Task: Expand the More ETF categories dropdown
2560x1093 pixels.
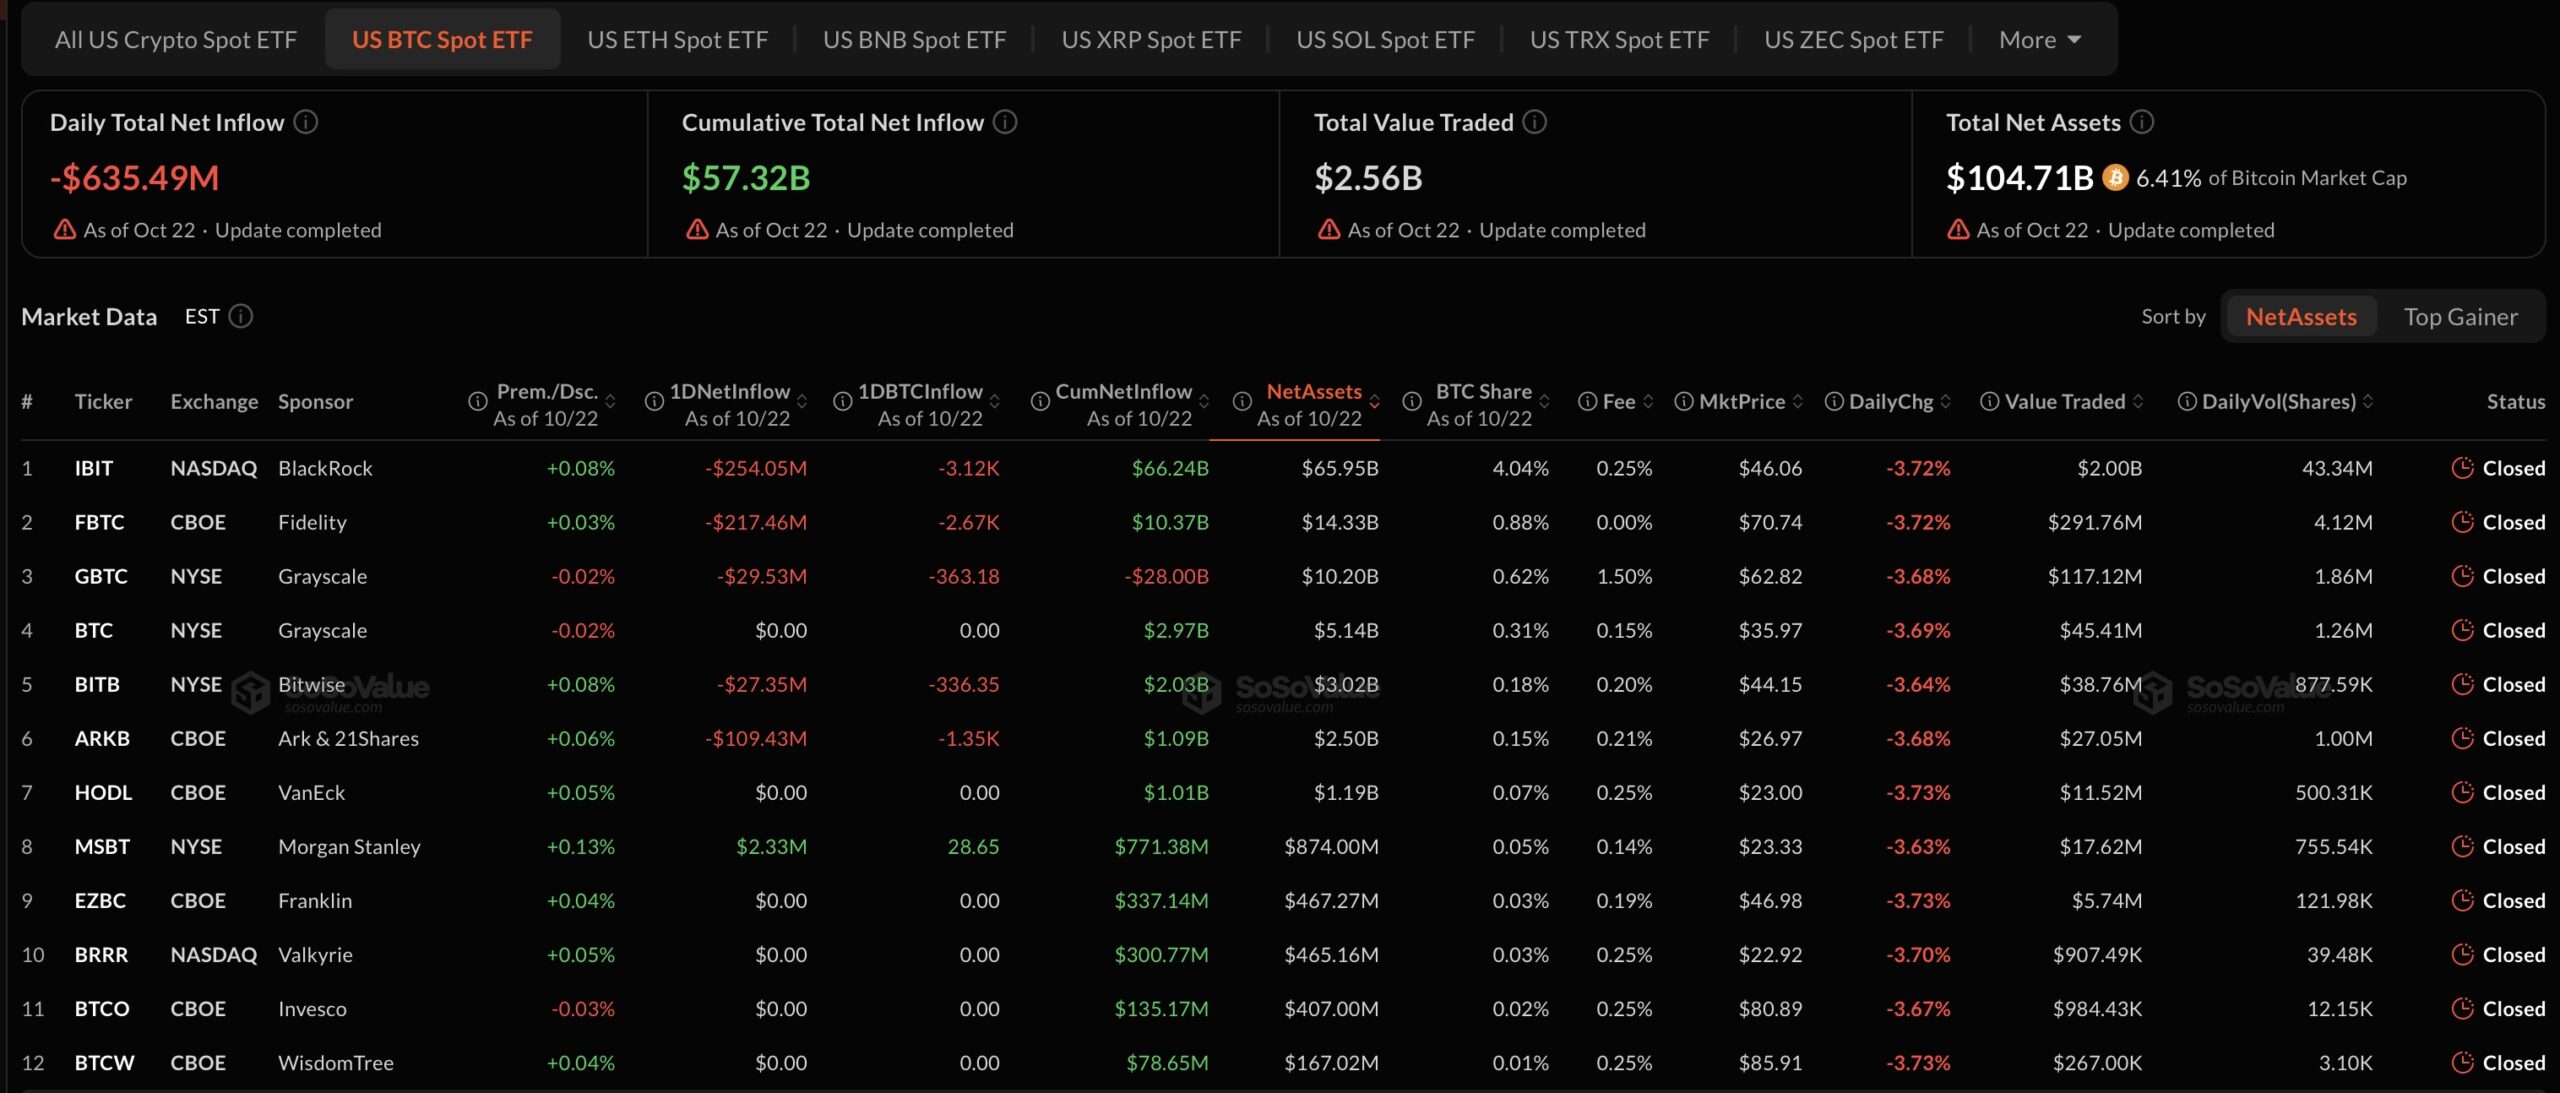Action: tap(2040, 40)
